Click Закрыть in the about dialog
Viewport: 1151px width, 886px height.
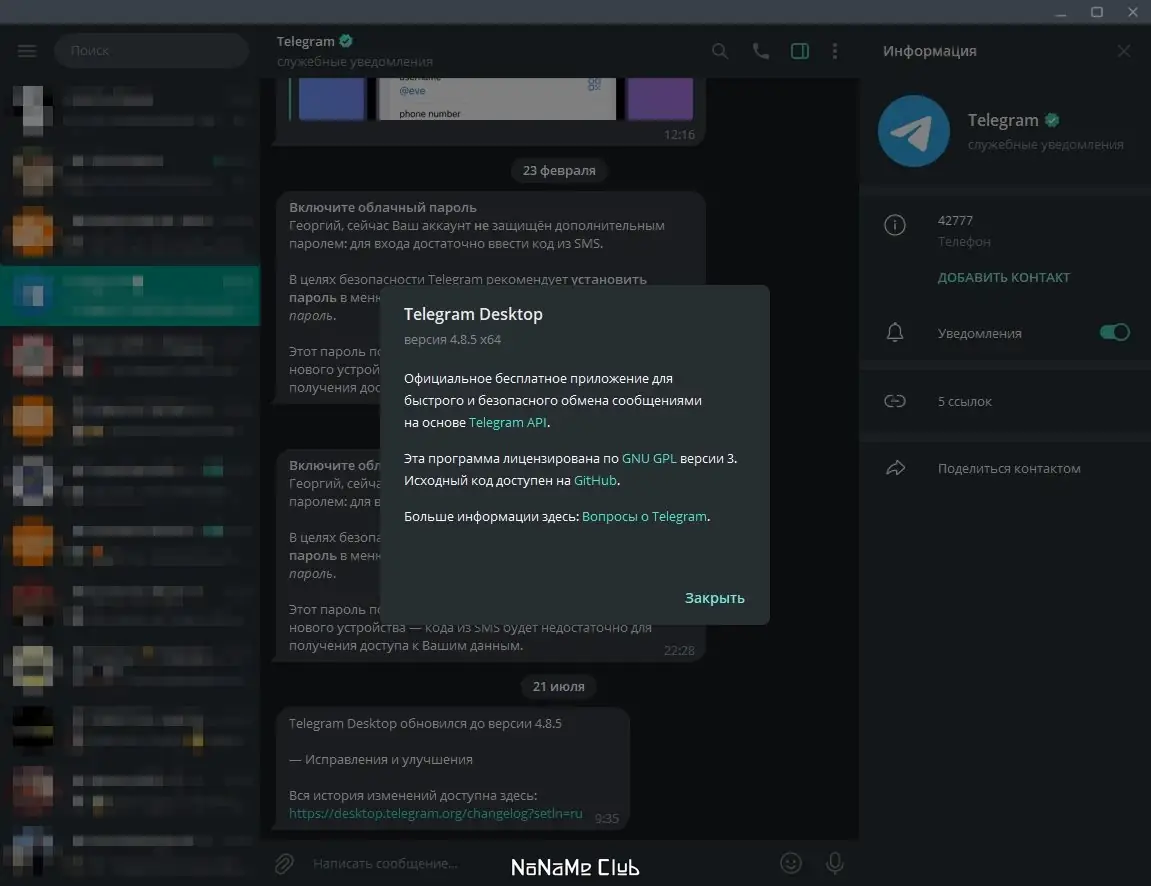(x=714, y=598)
